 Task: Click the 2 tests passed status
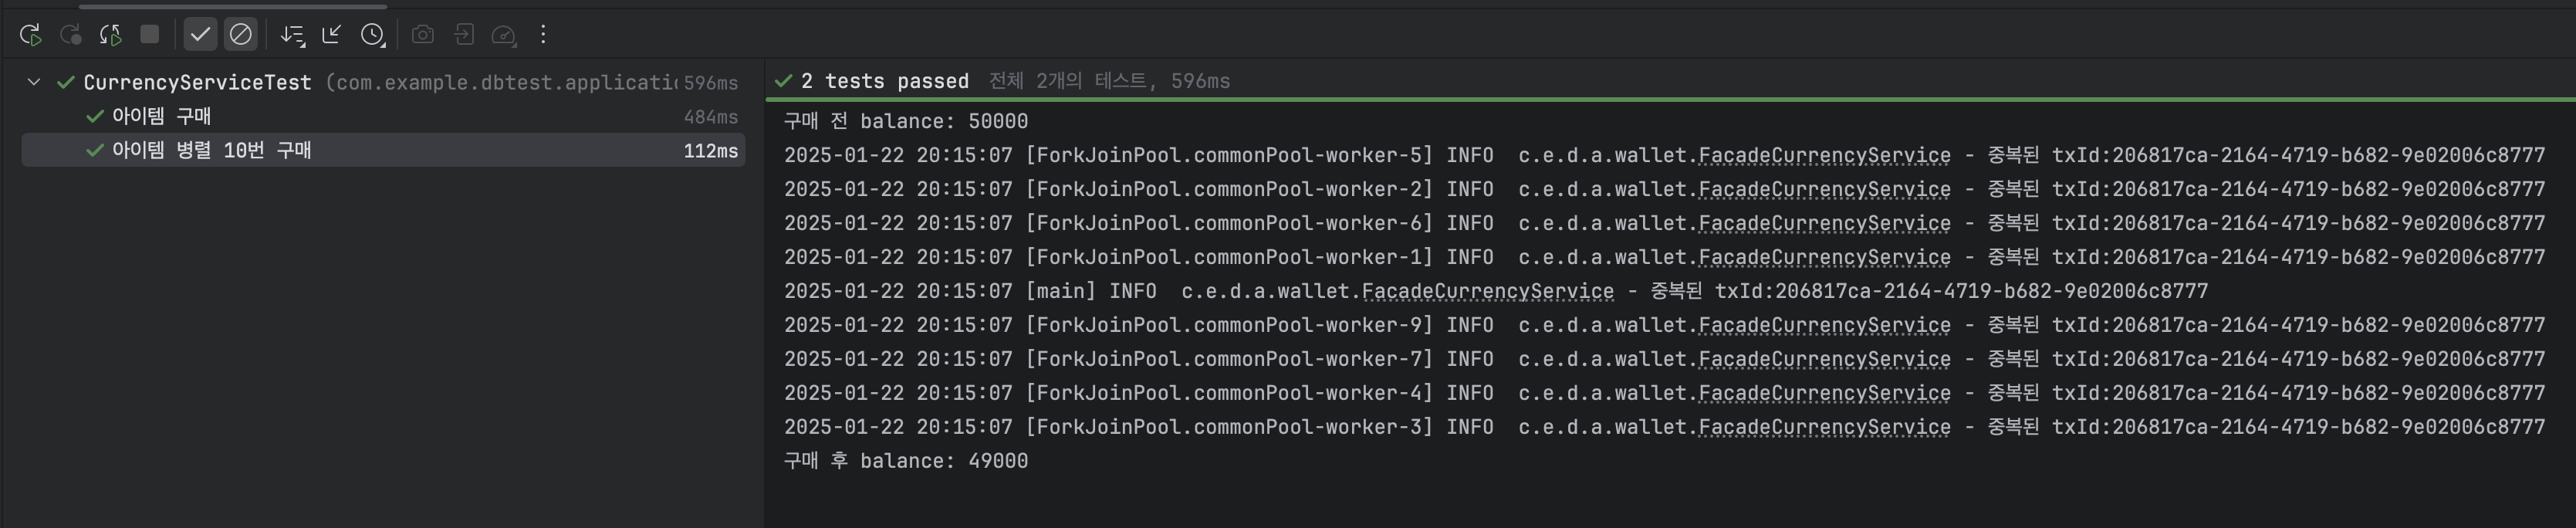tap(885, 81)
